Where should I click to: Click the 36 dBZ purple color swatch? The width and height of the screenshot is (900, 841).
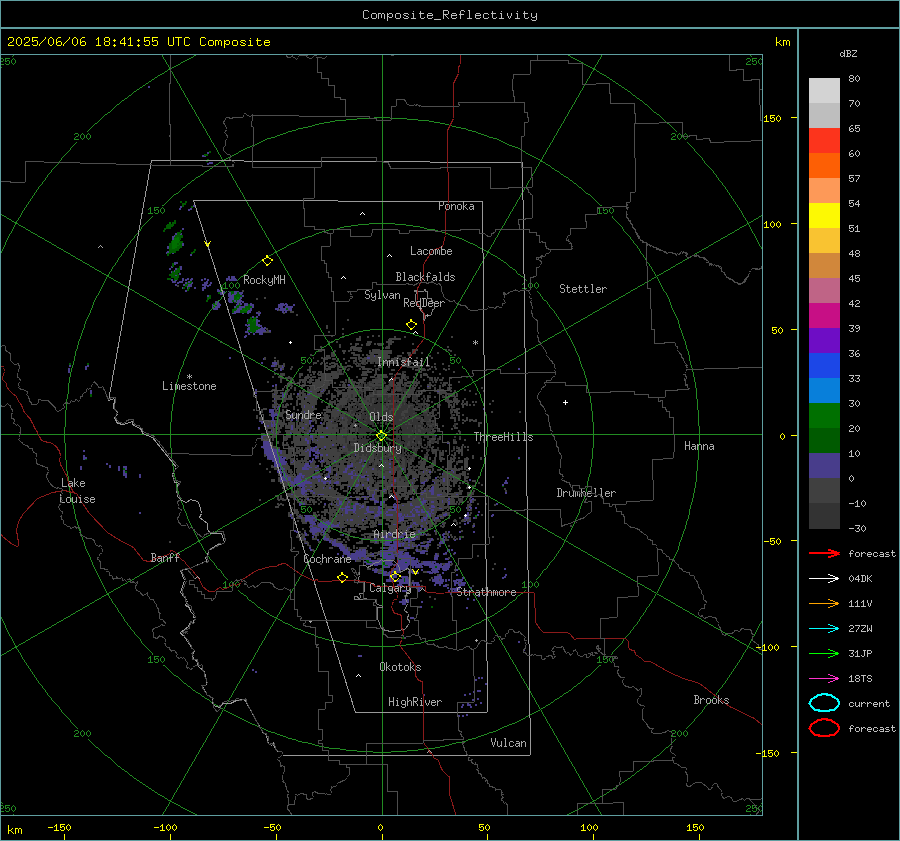coord(824,340)
